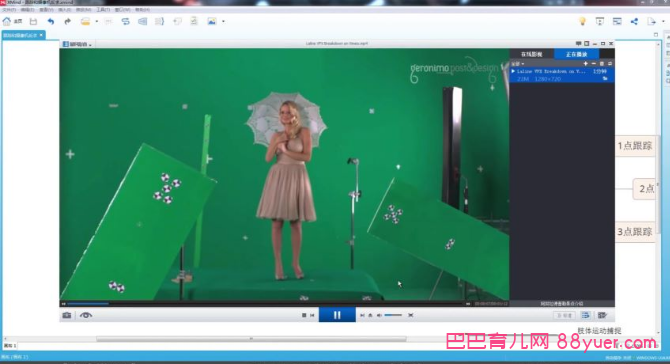The height and width of the screenshot is (364, 670).
Task: Click the horizontal canvas scrollbar
Action: click(251, 339)
